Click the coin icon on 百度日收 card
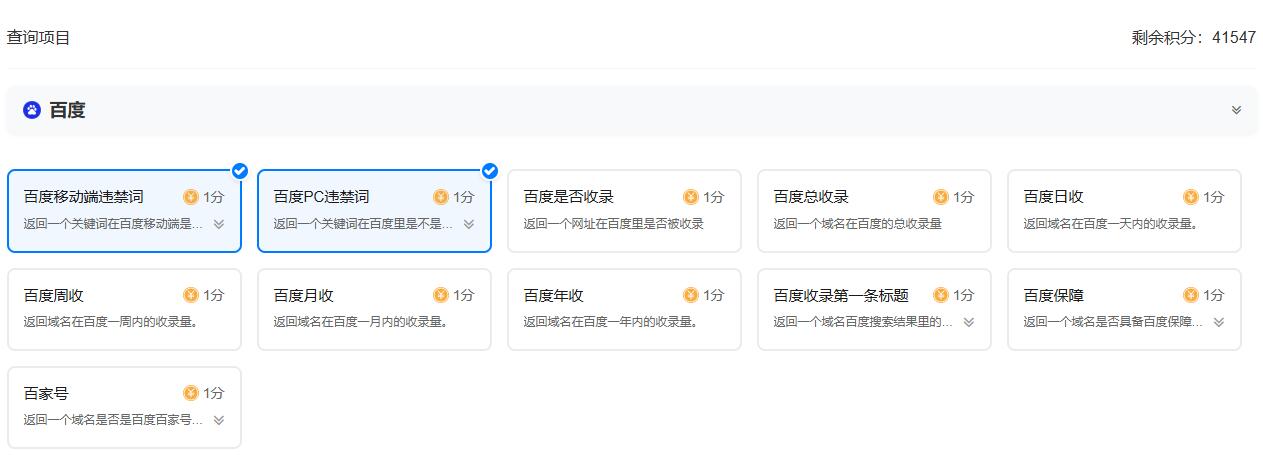The height and width of the screenshot is (461, 1263). point(1191,197)
